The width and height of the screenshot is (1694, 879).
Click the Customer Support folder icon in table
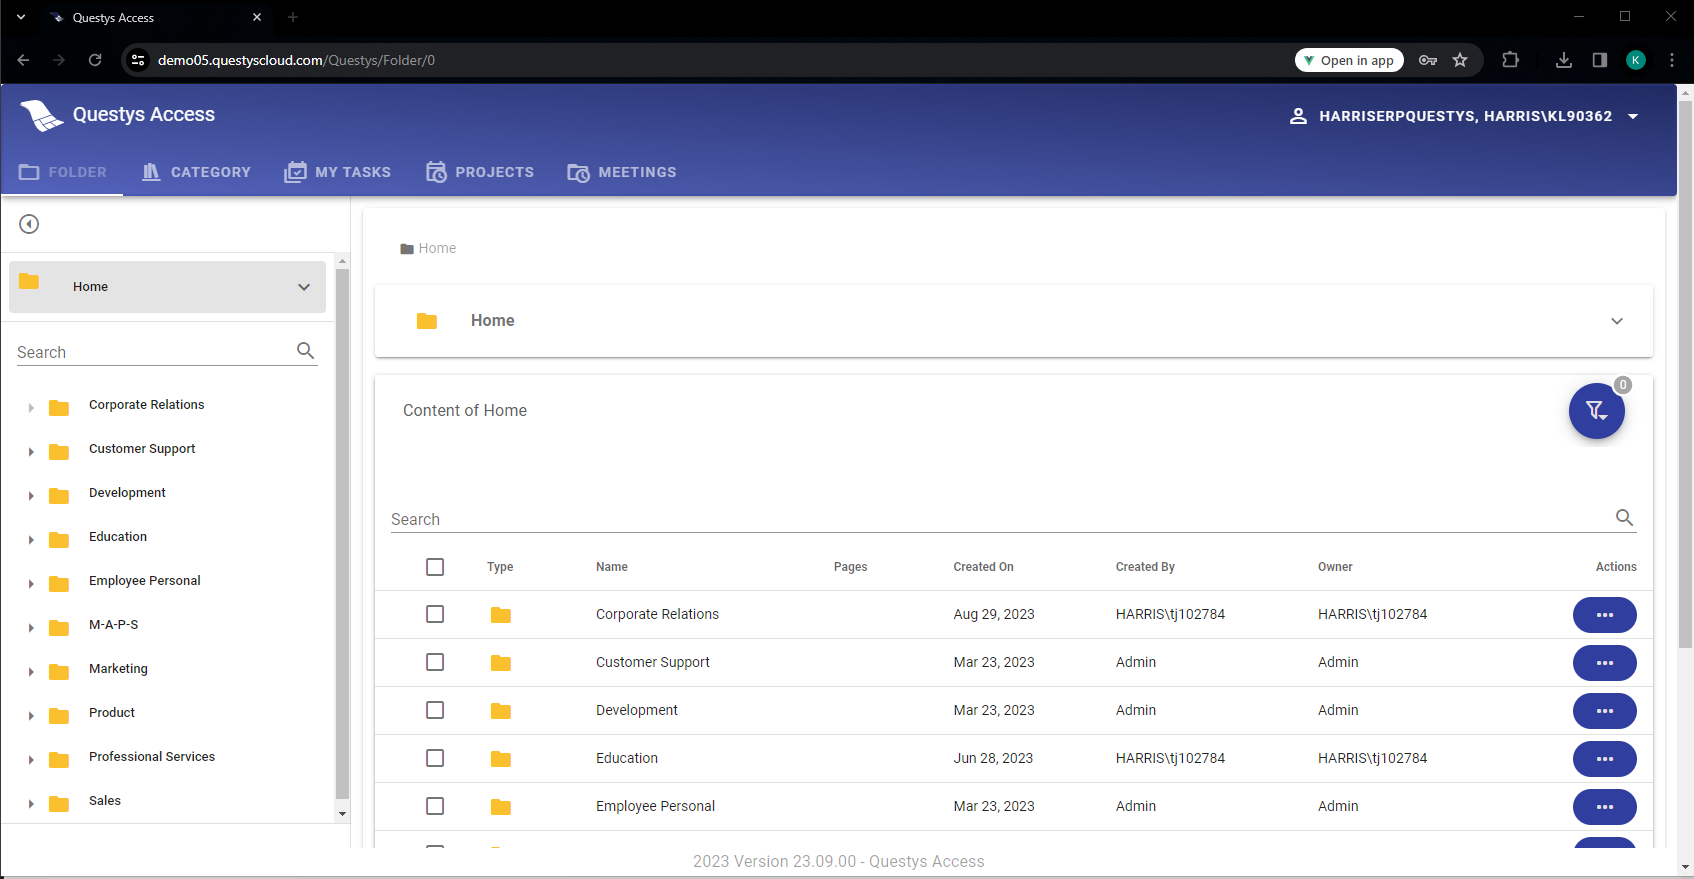click(x=501, y=663)
